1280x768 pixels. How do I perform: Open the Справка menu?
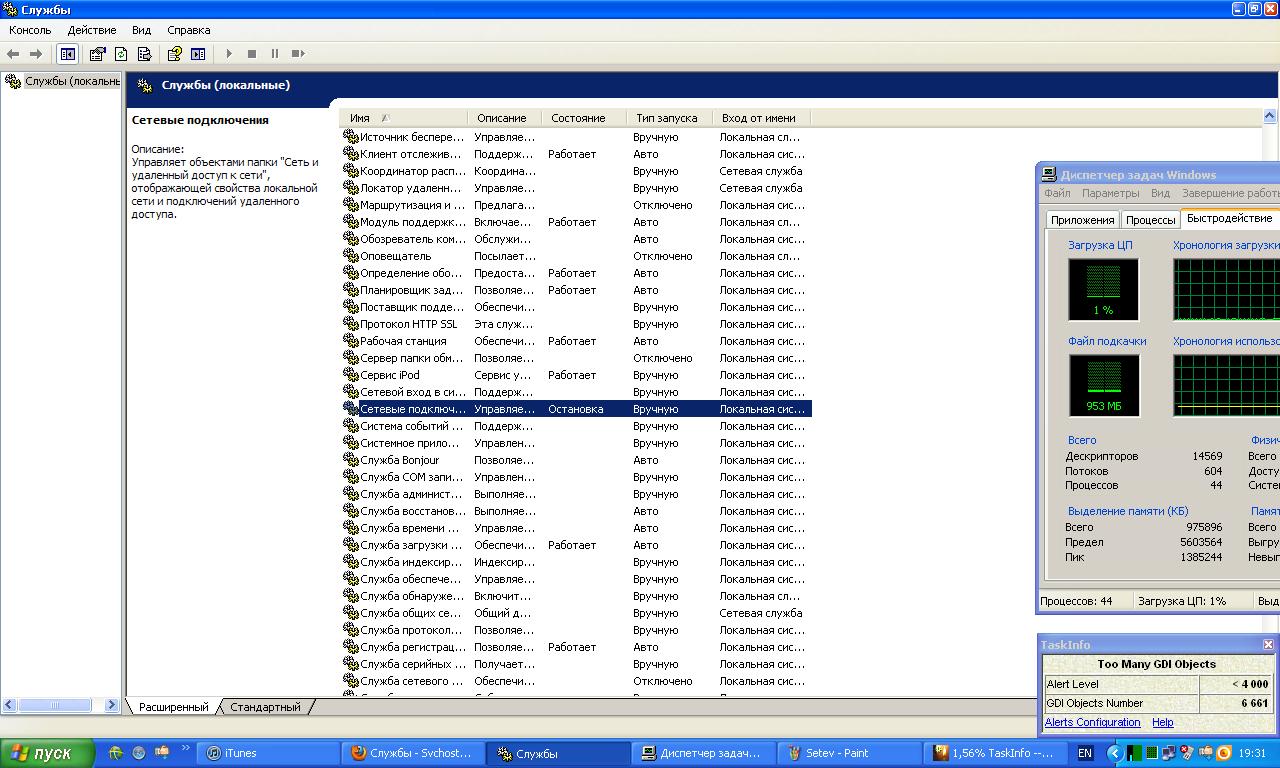pos(189,30)
